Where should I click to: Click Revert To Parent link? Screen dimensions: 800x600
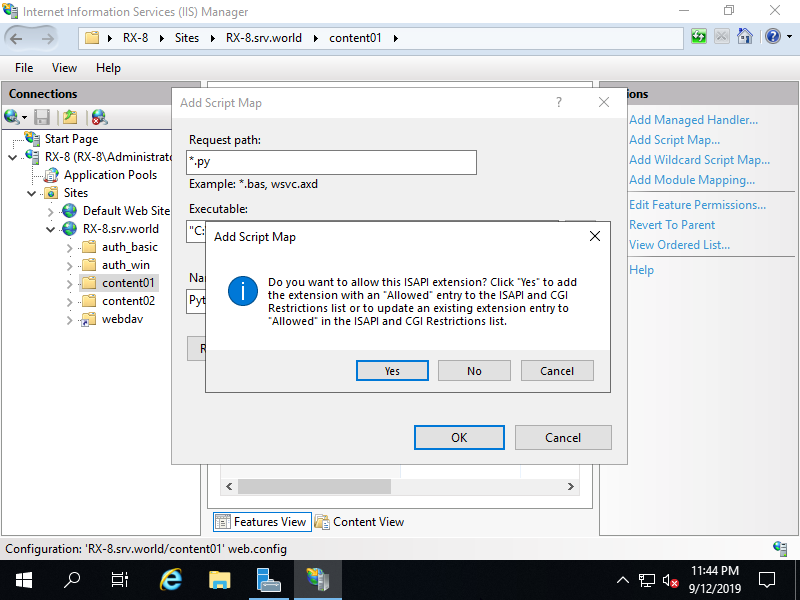[671, 224]
